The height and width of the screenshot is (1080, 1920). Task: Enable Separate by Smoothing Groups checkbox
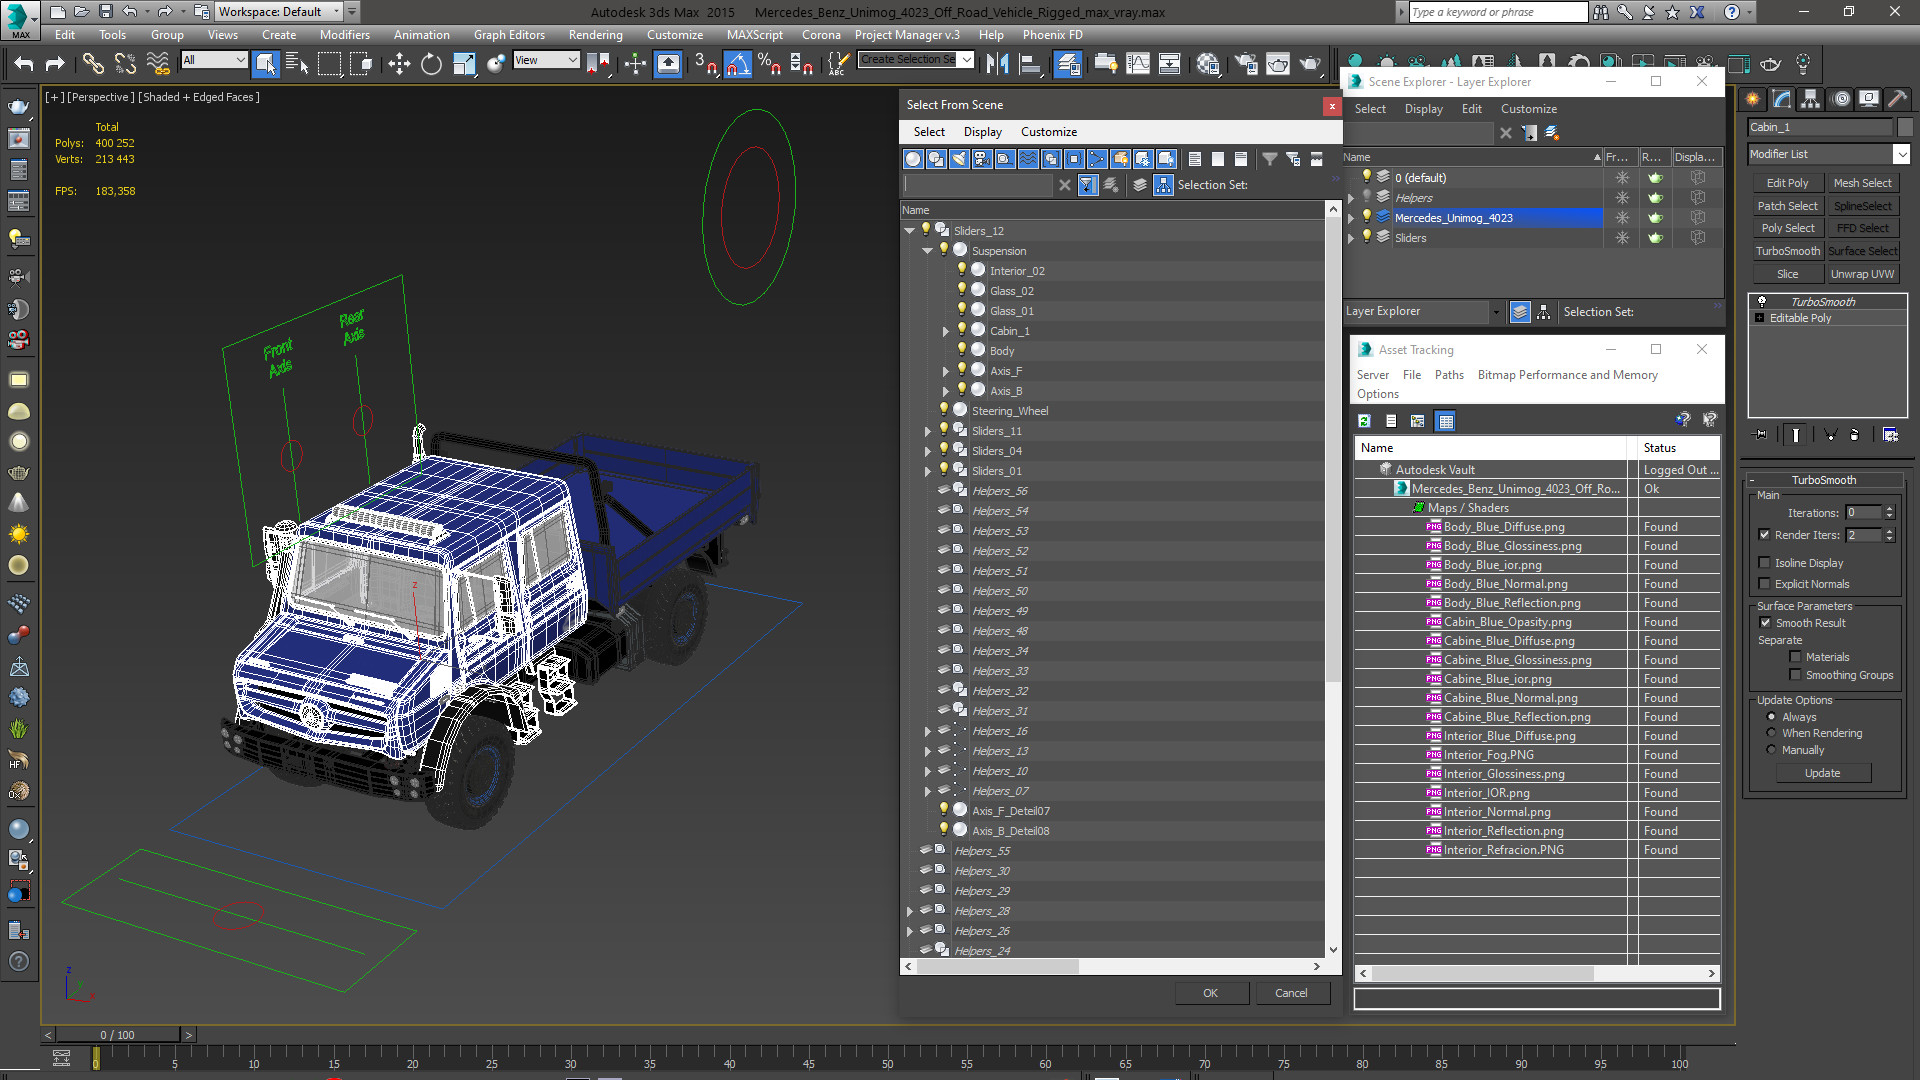pyautogui.click(x=1795, y=675)
